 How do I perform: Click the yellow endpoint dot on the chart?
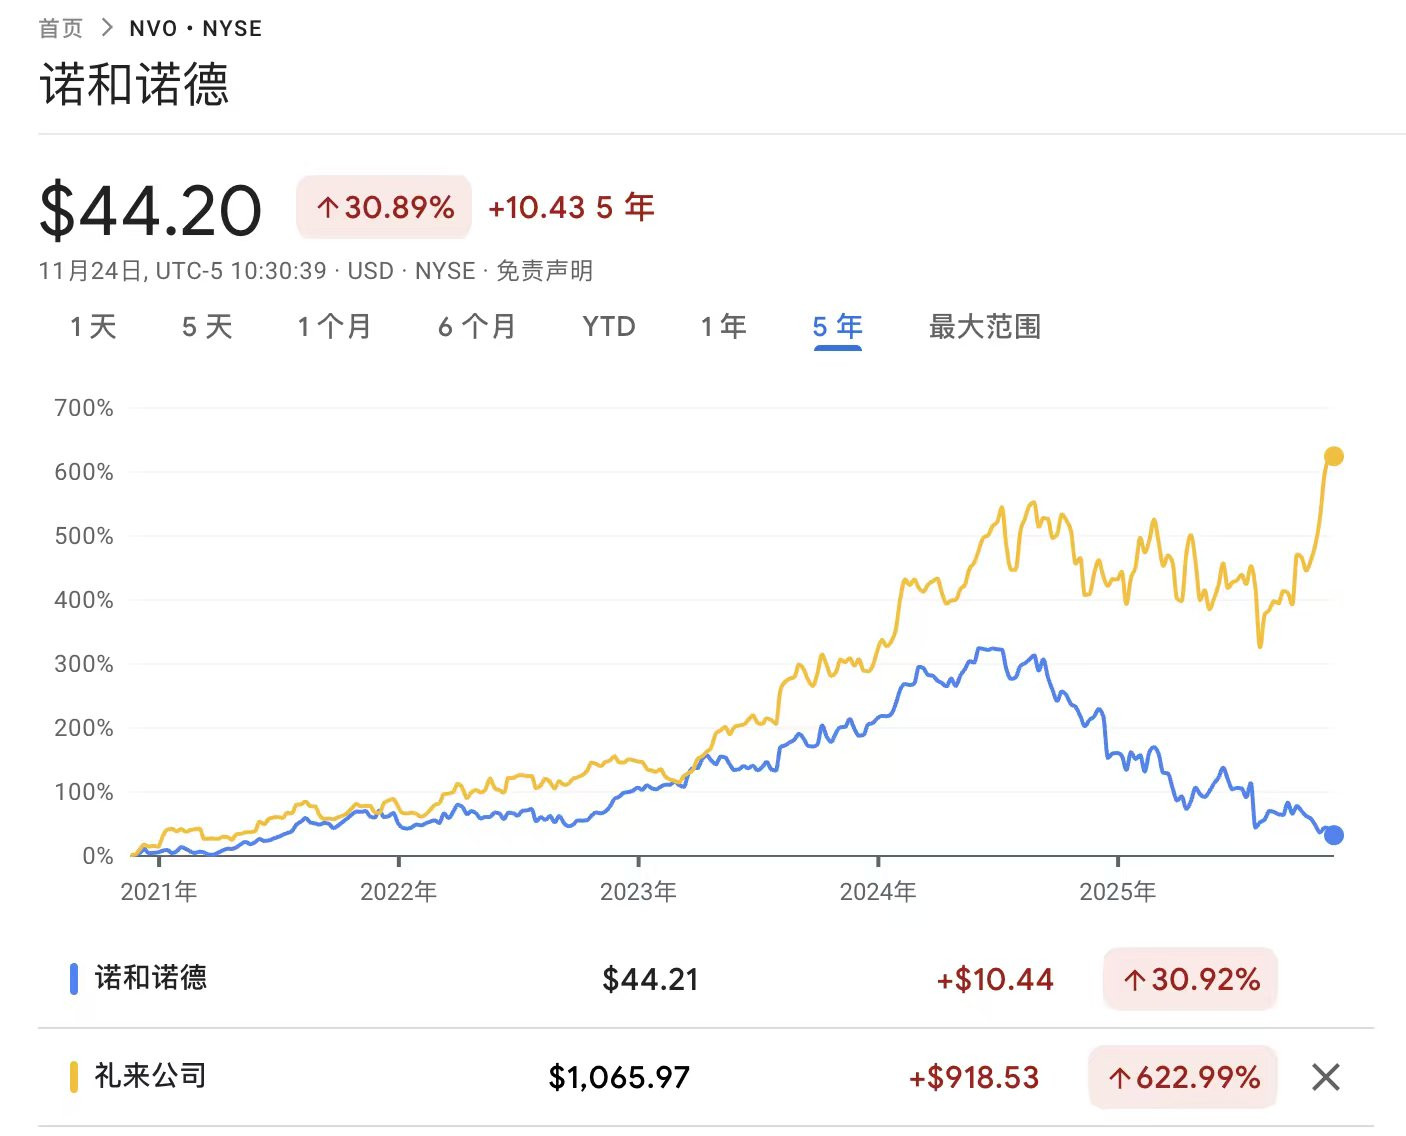click(x=1332, y=456)
